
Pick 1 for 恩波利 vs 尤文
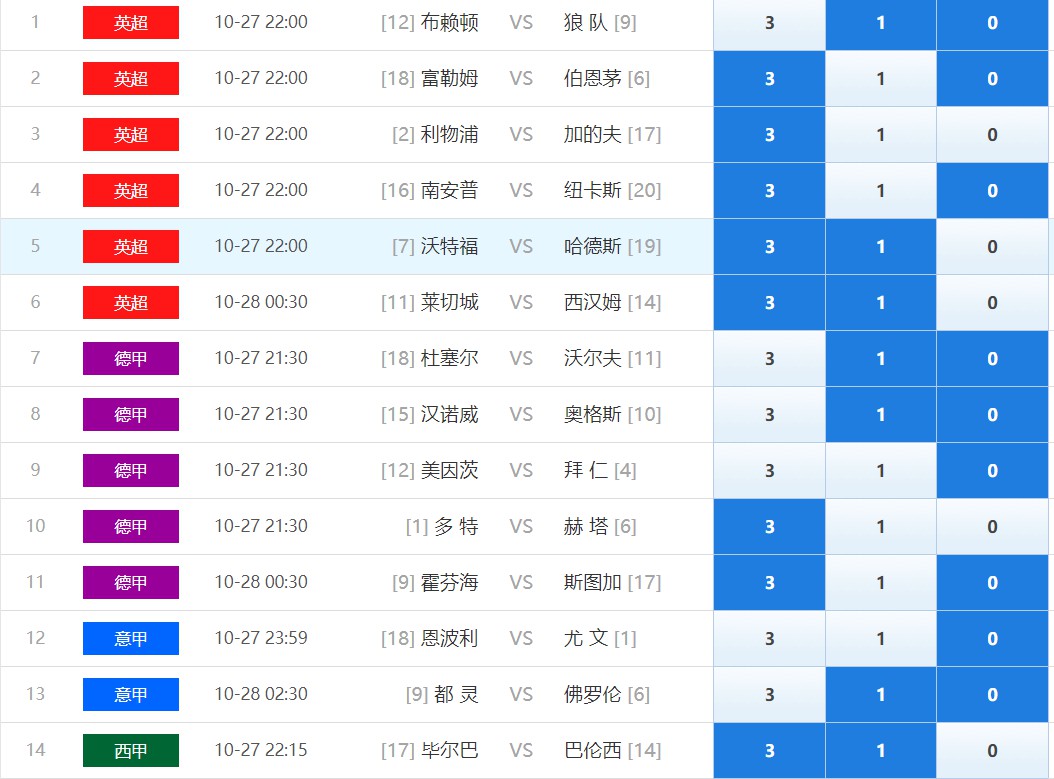pos(881,639)
